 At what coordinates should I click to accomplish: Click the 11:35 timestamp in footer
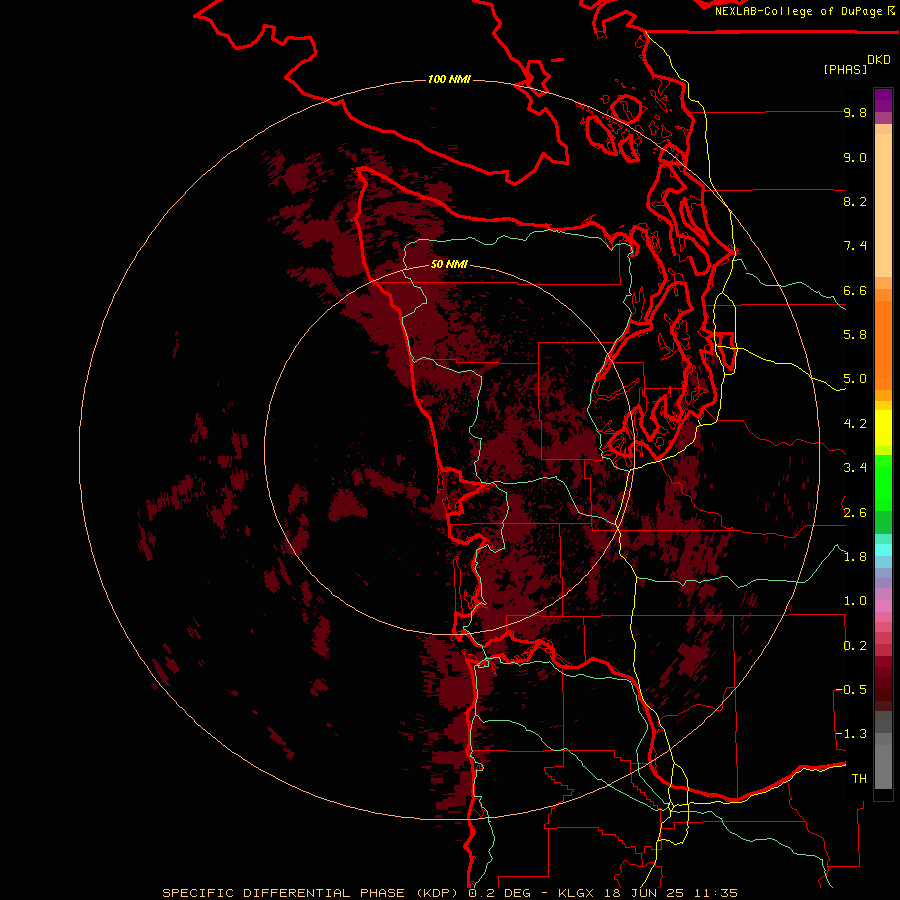(x=716, y=893)
